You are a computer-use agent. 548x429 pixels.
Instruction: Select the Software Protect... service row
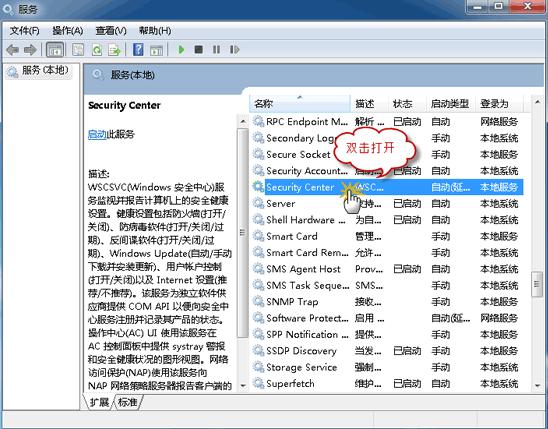tap(387, 318)
